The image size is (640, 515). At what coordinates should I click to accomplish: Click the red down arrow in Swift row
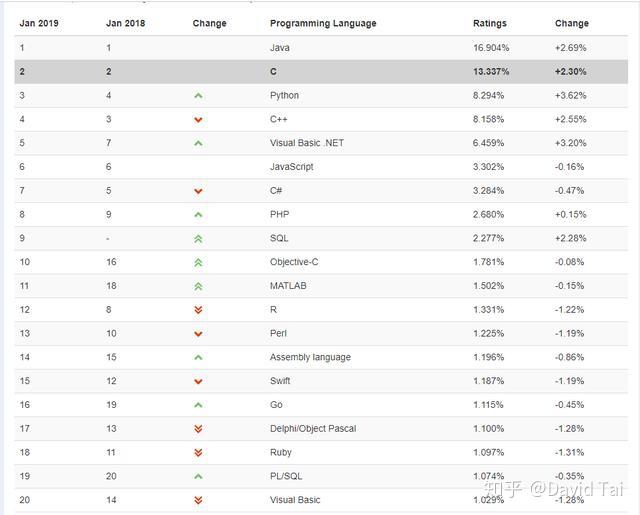[198, 381]
